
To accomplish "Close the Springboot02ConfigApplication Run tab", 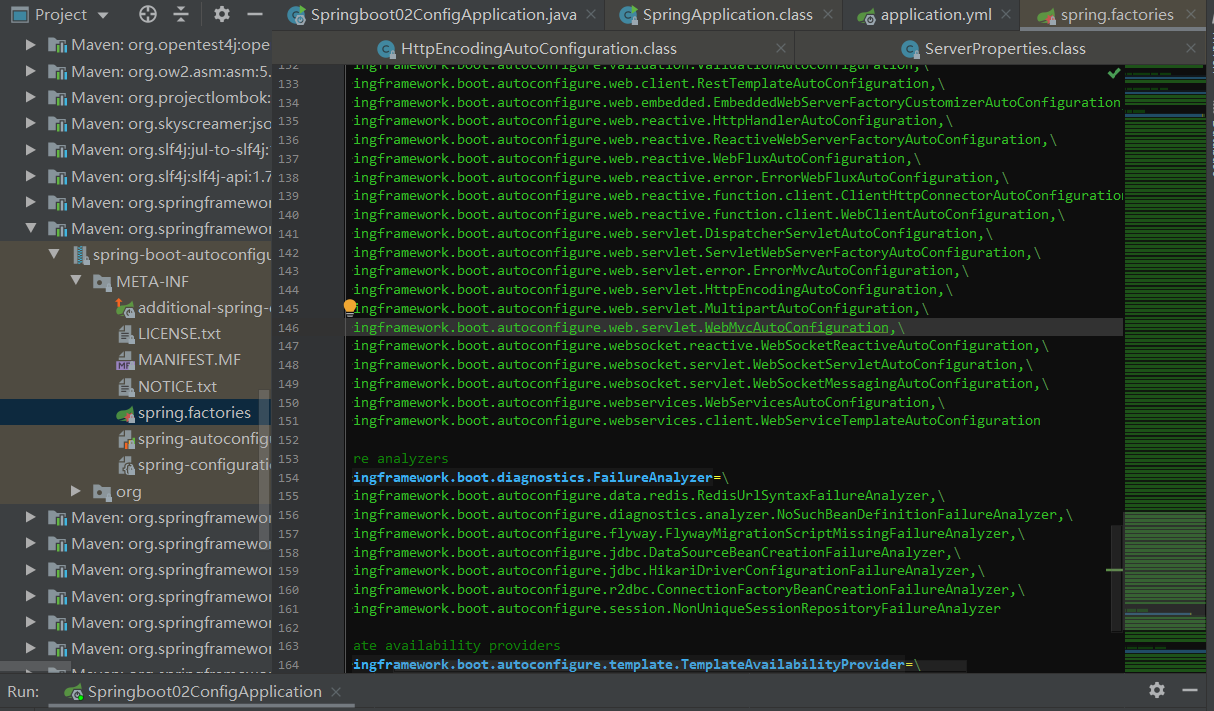I will click(x=335, y=691).
